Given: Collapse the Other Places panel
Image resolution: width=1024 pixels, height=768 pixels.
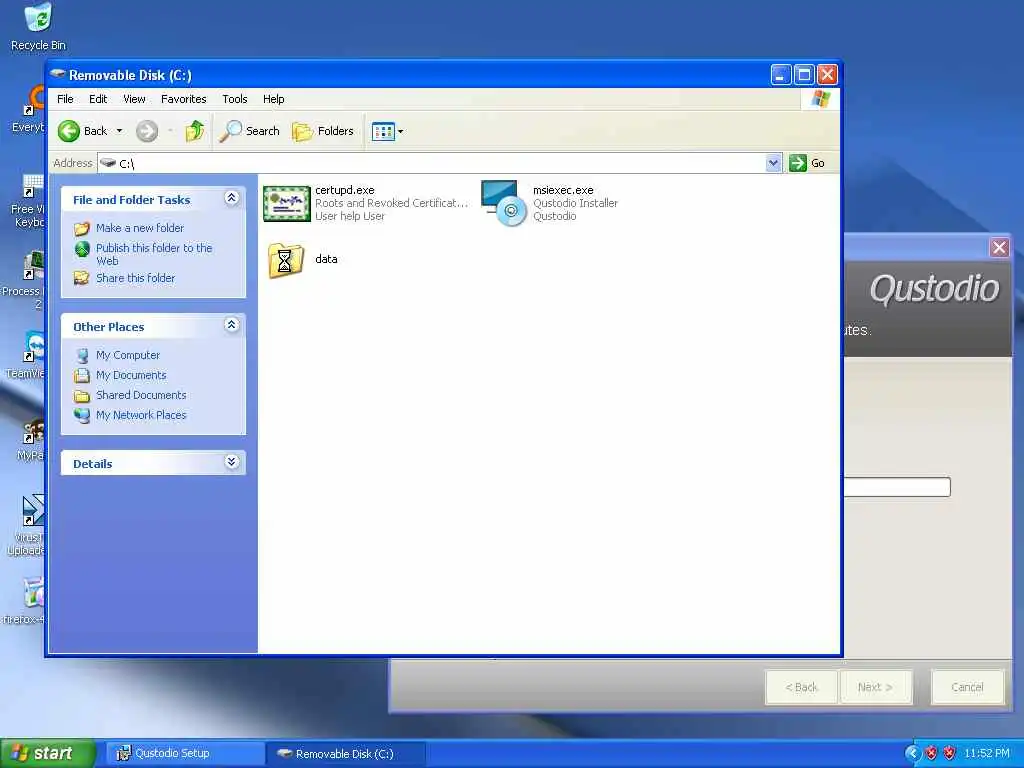Looking at the screenshot, I should [x=231, y=325].
